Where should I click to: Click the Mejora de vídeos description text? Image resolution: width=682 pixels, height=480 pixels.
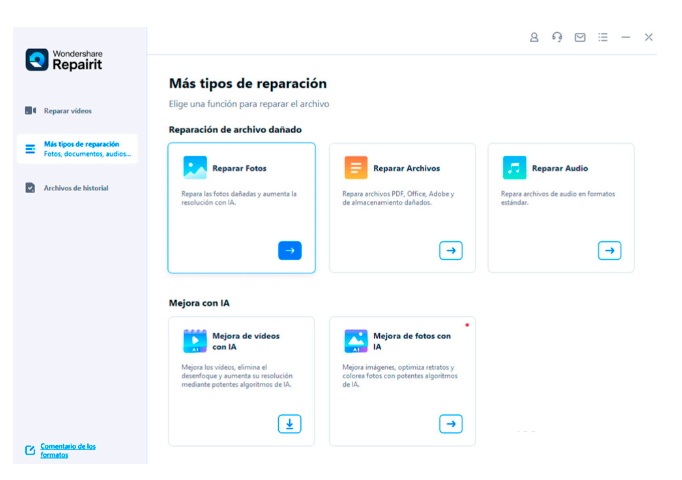click(237, 376)
